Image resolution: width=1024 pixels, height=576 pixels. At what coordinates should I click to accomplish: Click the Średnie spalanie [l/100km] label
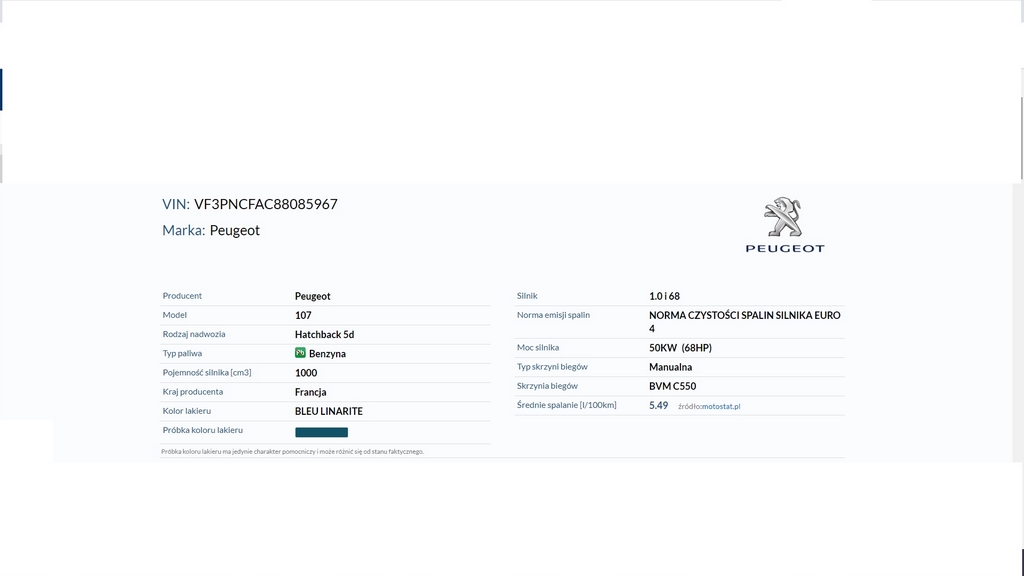pyautogui.click(x=566, y=405)
